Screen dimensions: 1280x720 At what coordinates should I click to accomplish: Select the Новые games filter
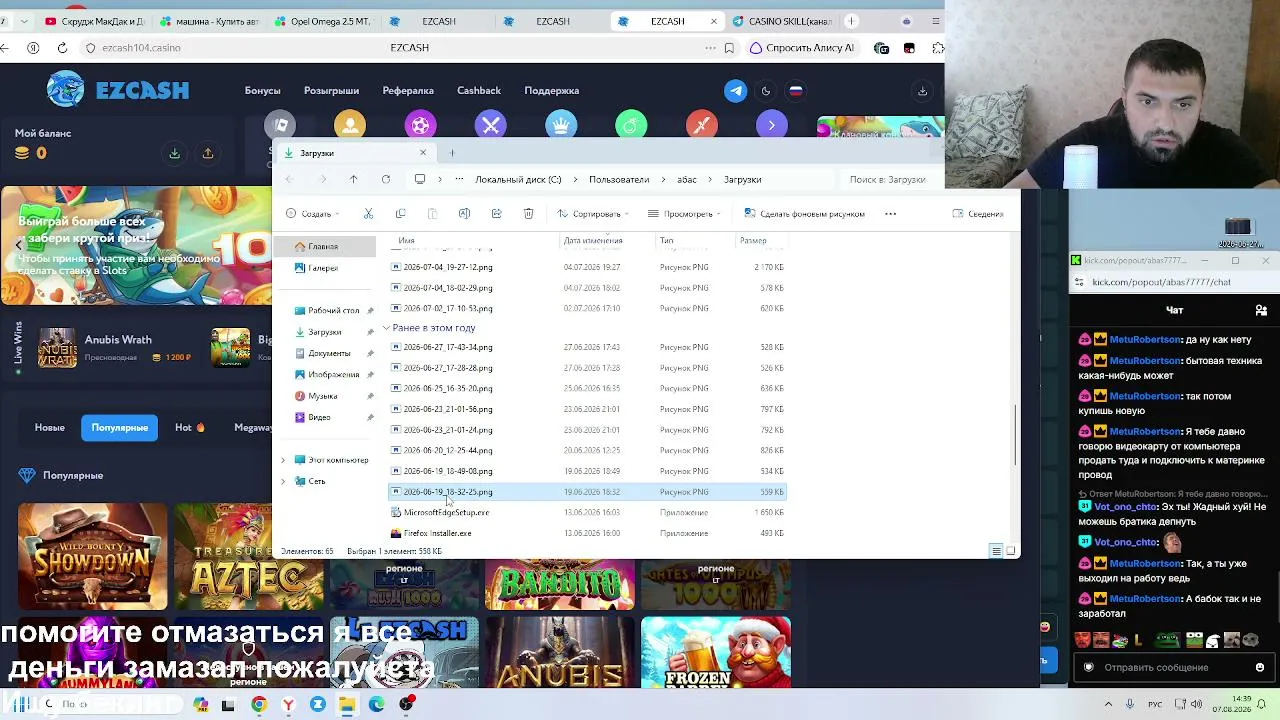(50, 428)
